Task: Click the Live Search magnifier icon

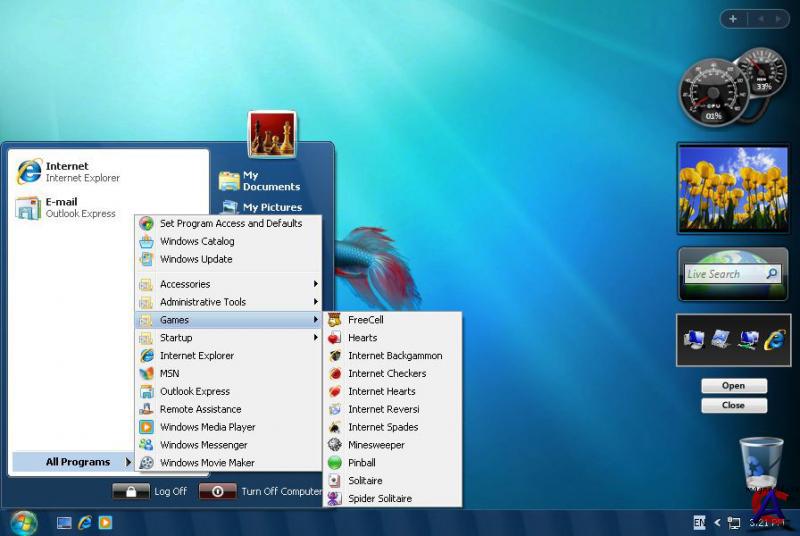Action: (771, 274)
